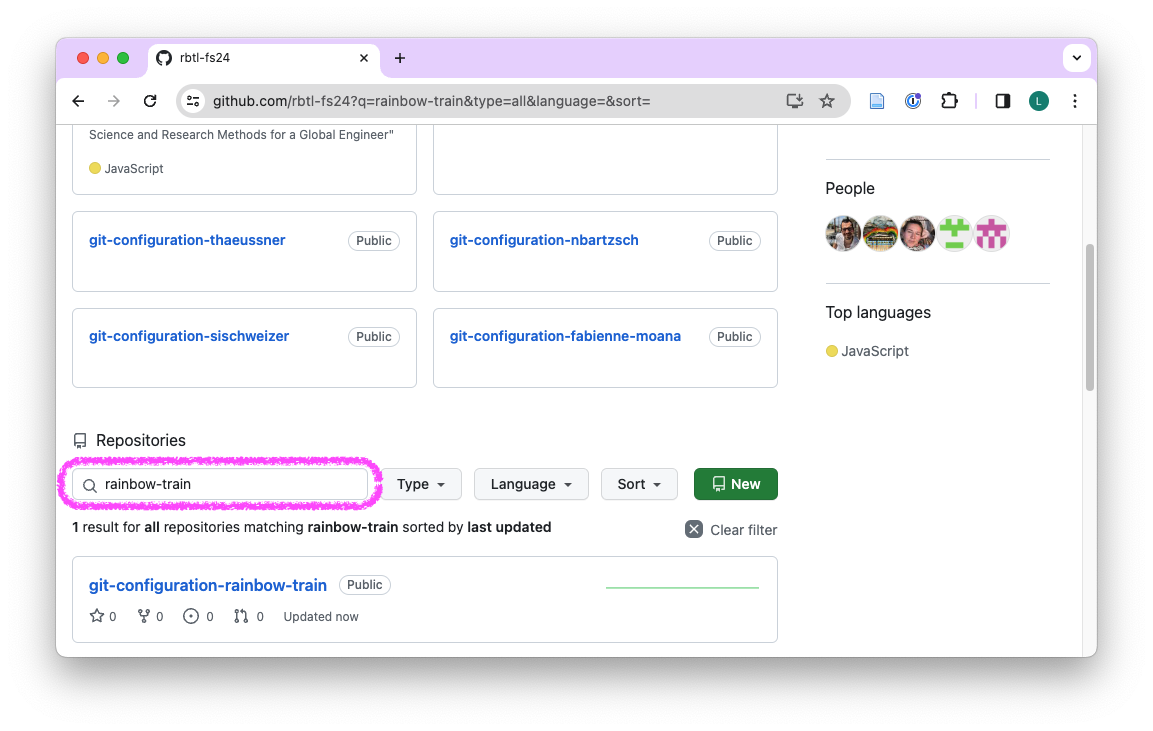
Task: Open the Type filter dropdown
Action: click(422, 484)
